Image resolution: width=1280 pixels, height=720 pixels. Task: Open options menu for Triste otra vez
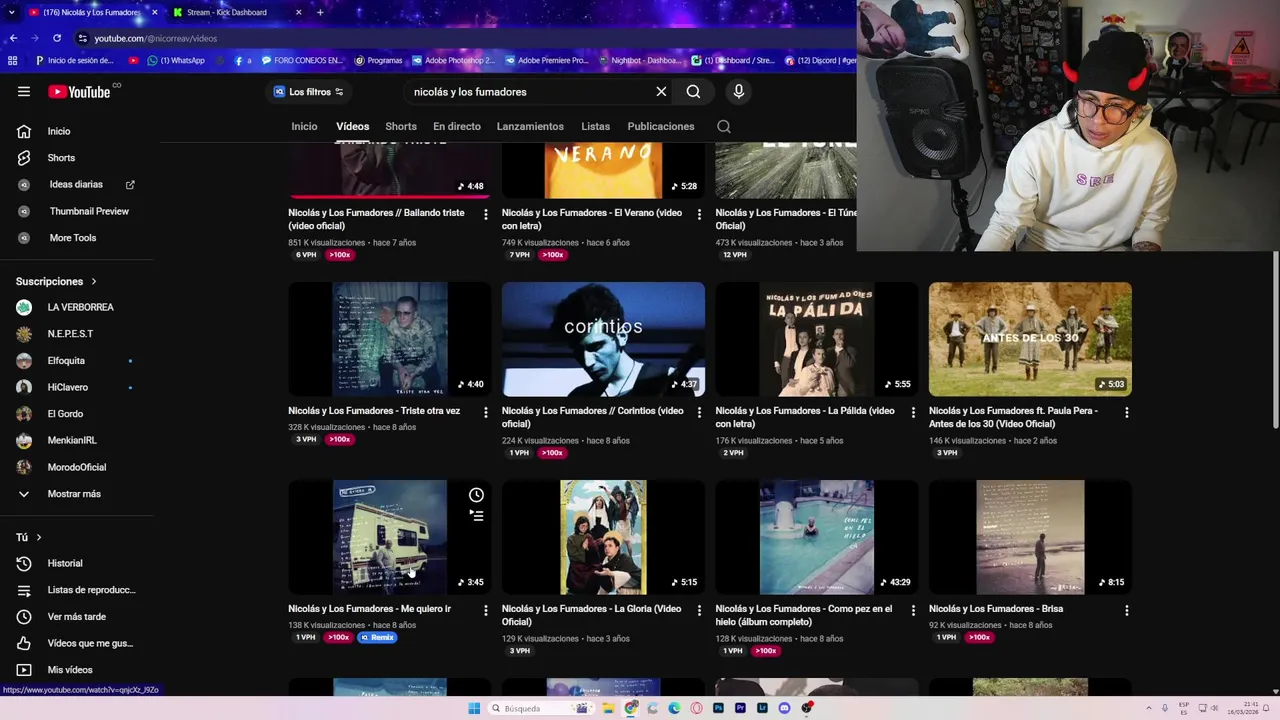[x=486, y=412]
